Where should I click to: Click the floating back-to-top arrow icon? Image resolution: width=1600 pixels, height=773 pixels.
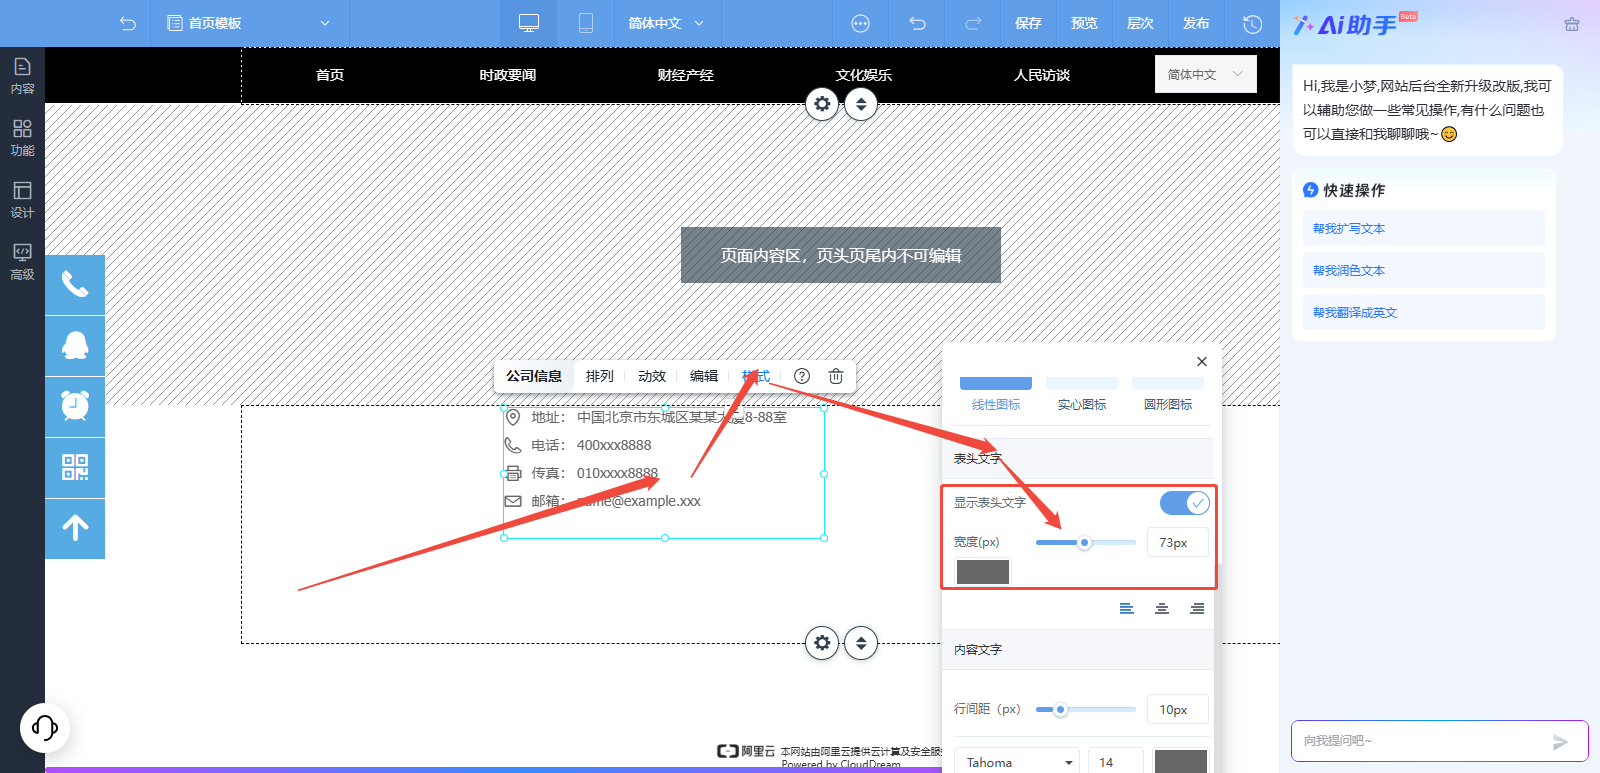coord(75,528)
